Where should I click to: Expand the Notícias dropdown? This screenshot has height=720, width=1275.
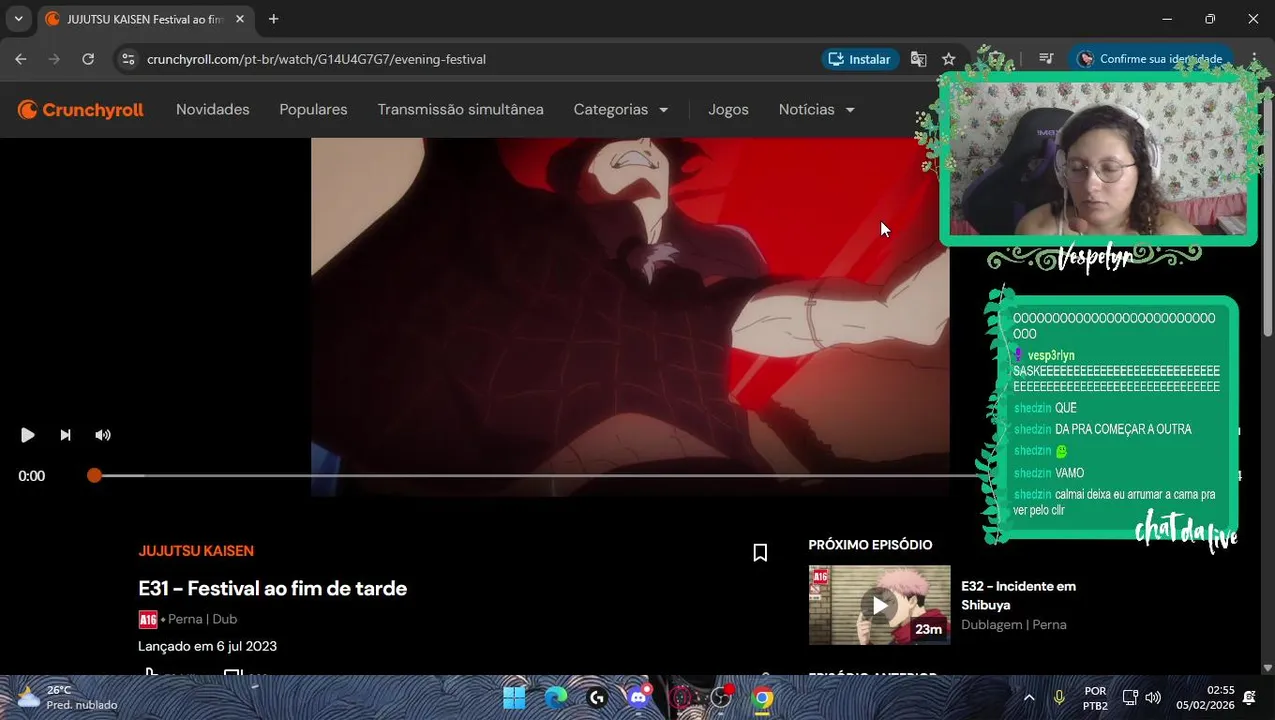[x=816, y=110]
